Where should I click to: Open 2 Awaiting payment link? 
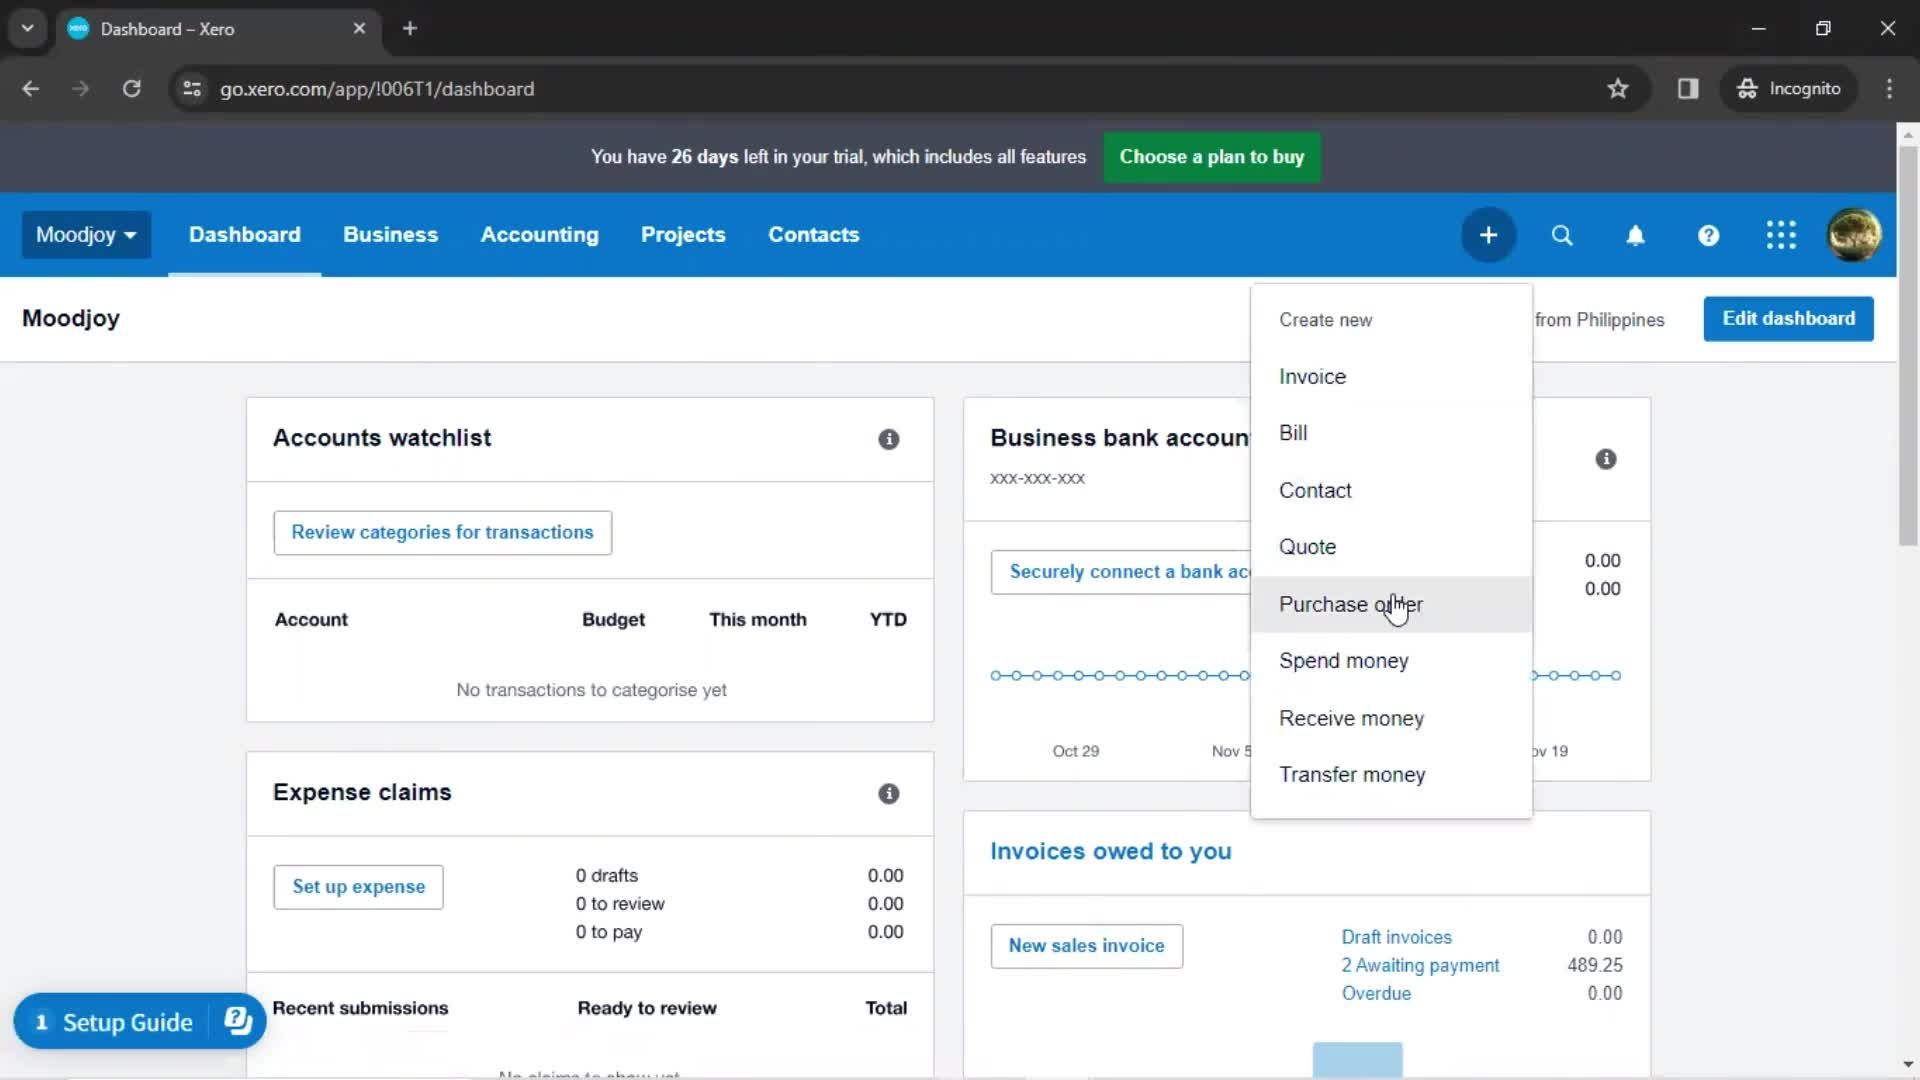point(1420,965)
